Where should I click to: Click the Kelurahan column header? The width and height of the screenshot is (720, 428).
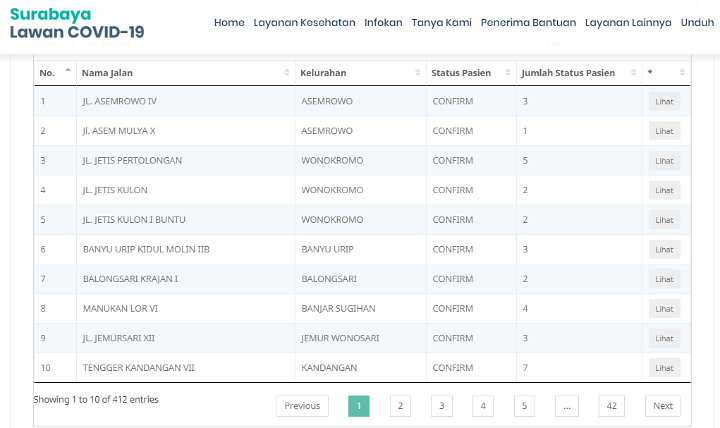360,73
